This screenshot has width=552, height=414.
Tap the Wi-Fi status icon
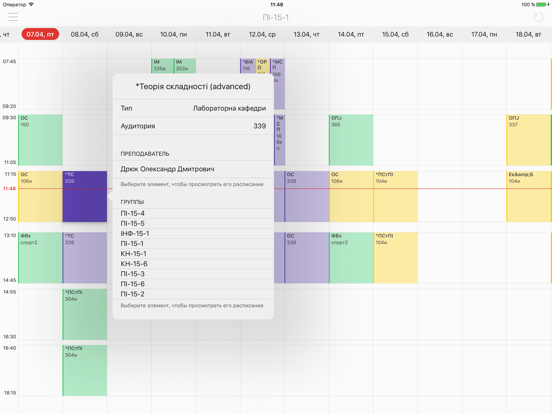click(32, 5)
